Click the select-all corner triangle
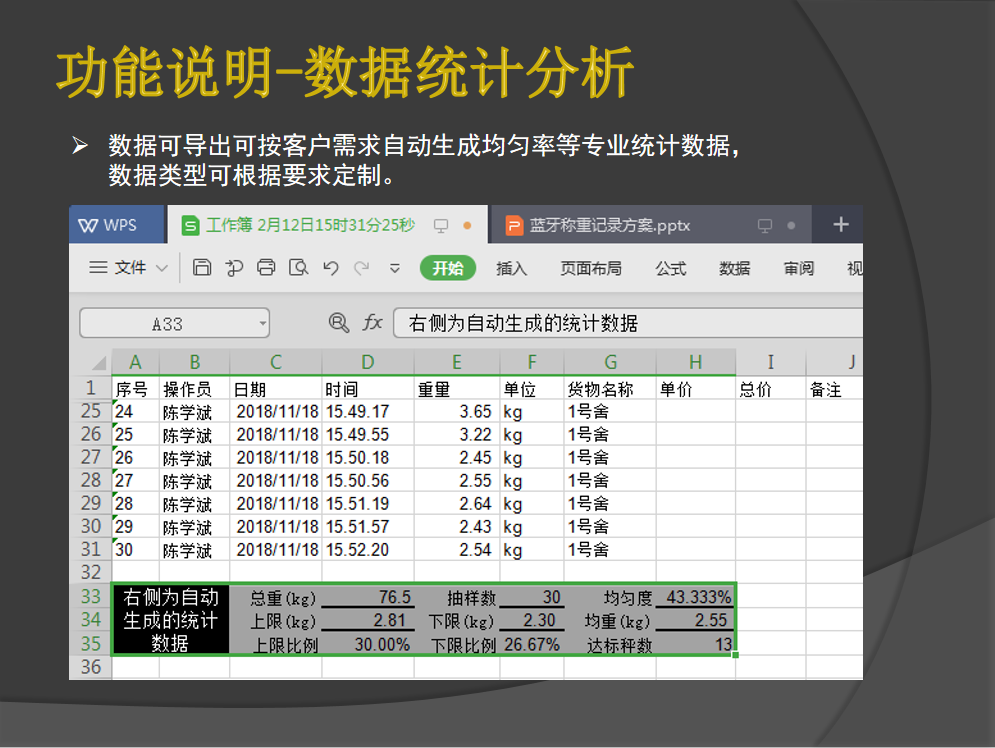Viewport: 995px width, 748px height. tap(99, 364)
